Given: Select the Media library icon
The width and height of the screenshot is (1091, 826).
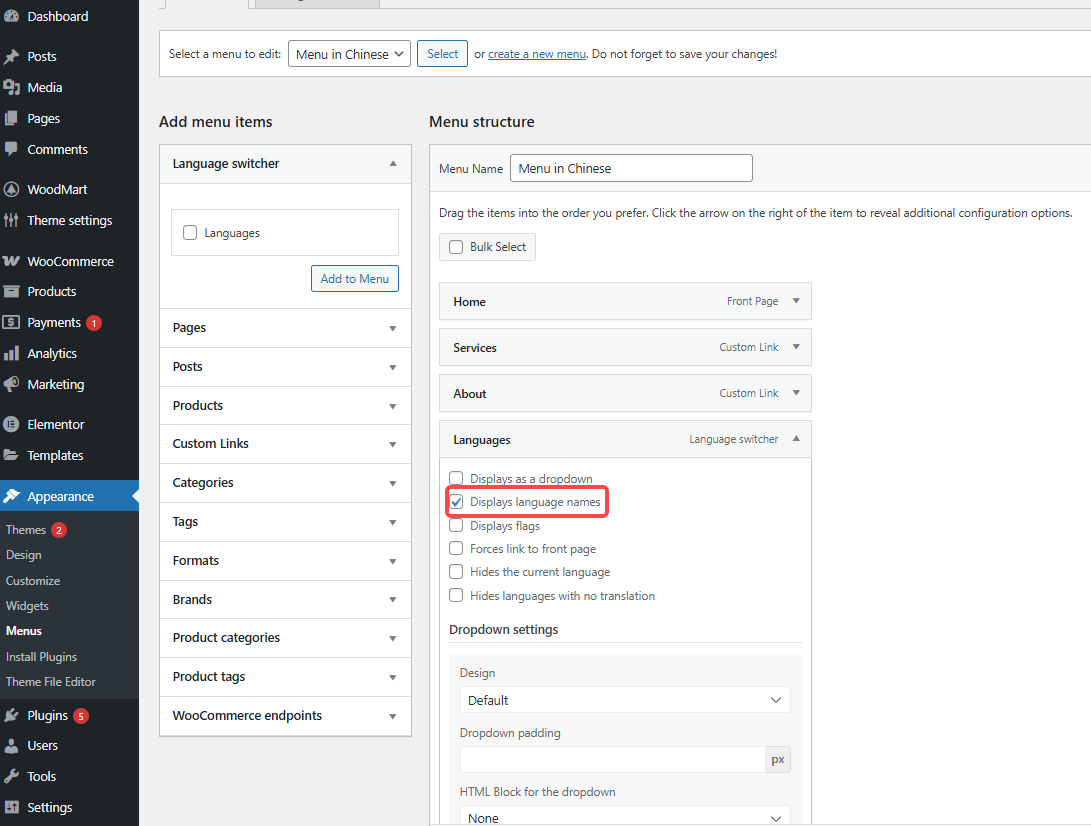Looking at the screenshot, I should click(11, 87).
